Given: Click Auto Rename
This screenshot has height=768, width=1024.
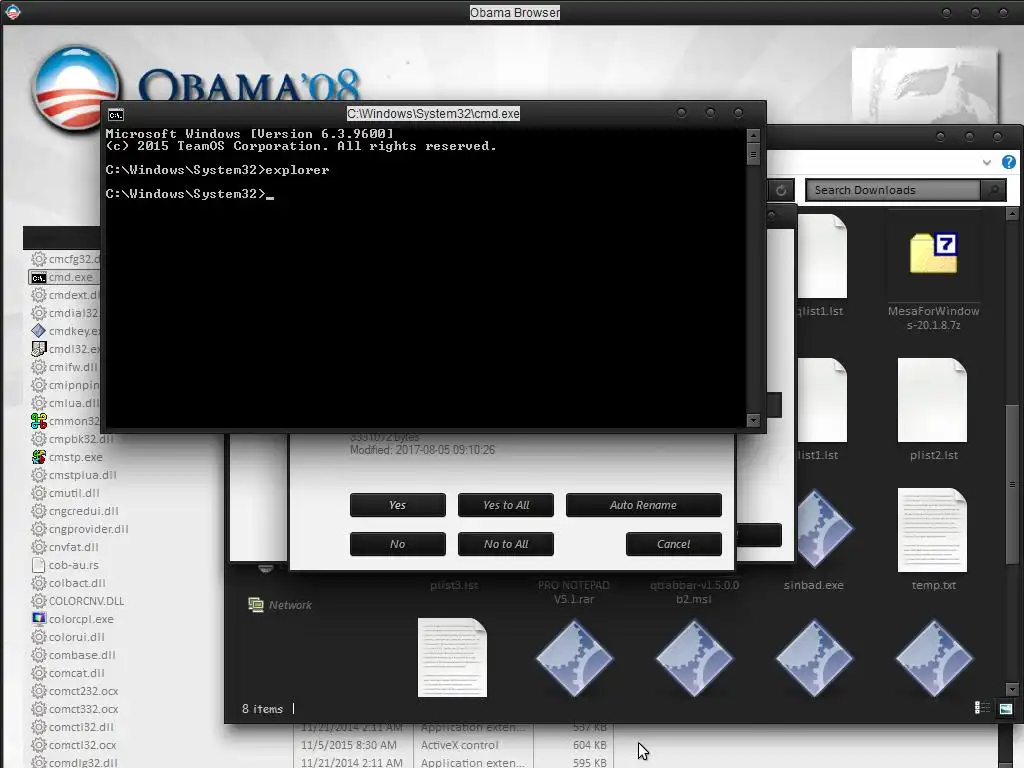Looking at the screenshot, I should 643,505.
